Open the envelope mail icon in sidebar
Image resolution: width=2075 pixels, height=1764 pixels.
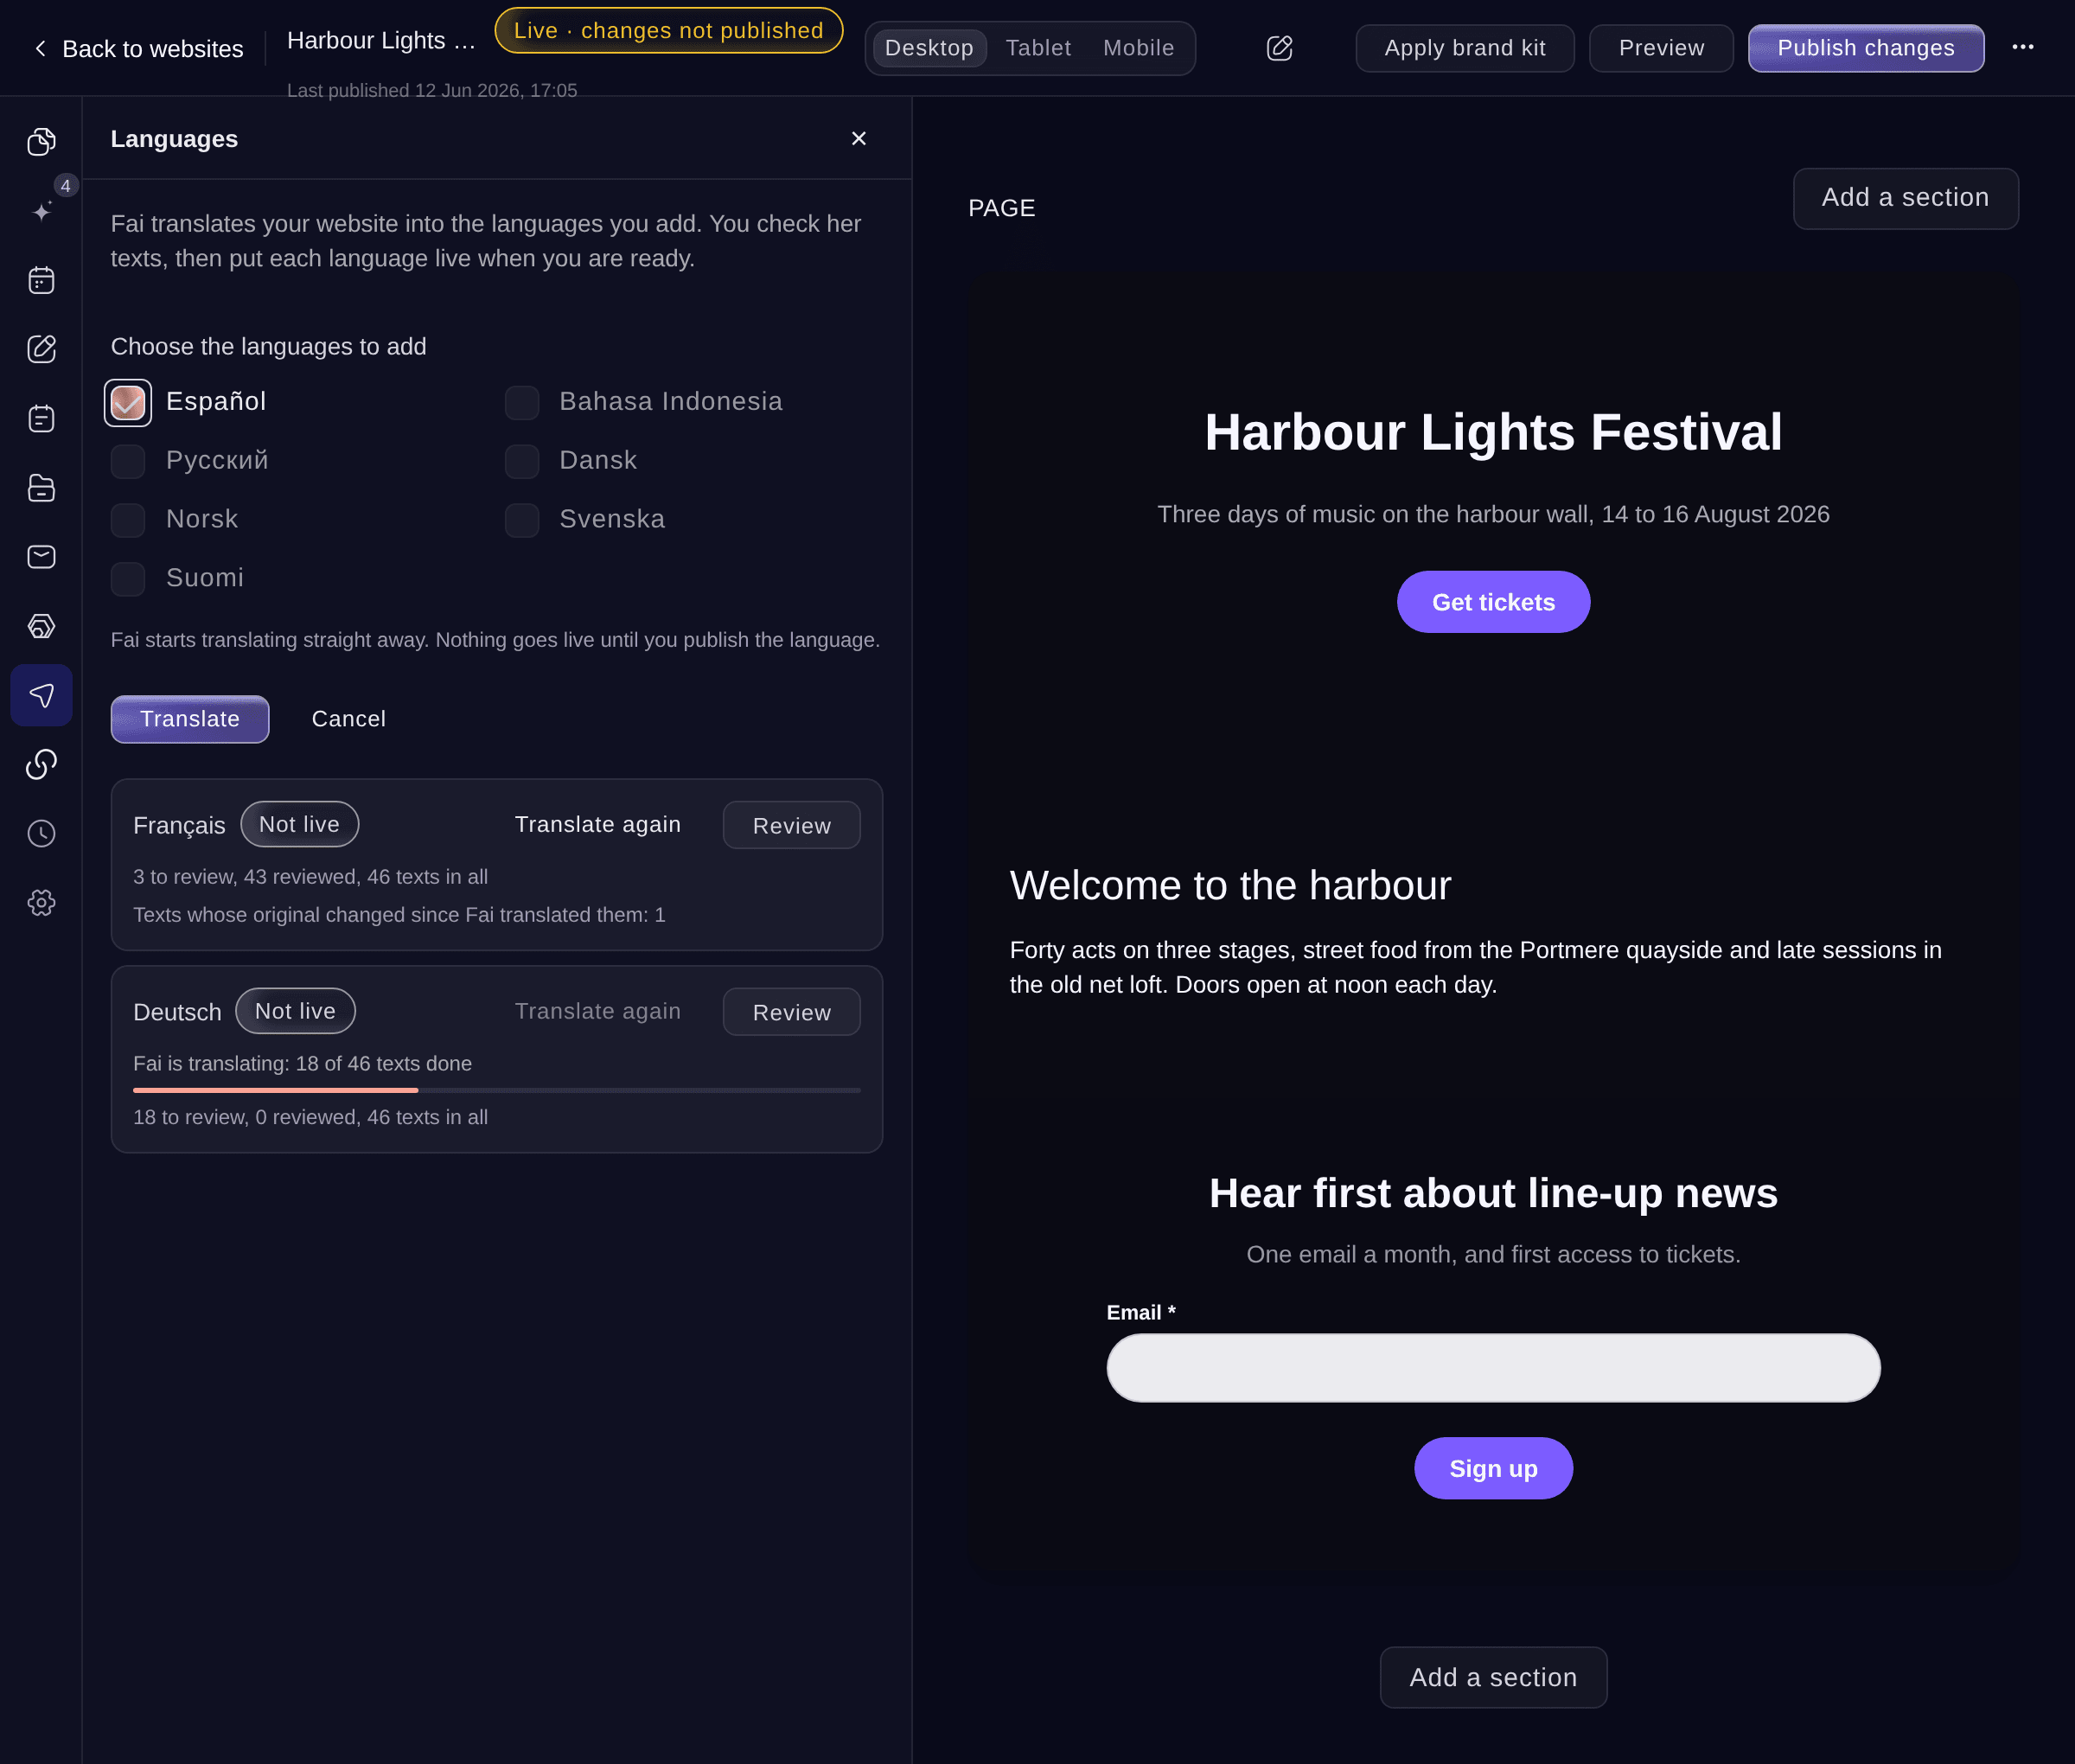(x=41, y=557)
